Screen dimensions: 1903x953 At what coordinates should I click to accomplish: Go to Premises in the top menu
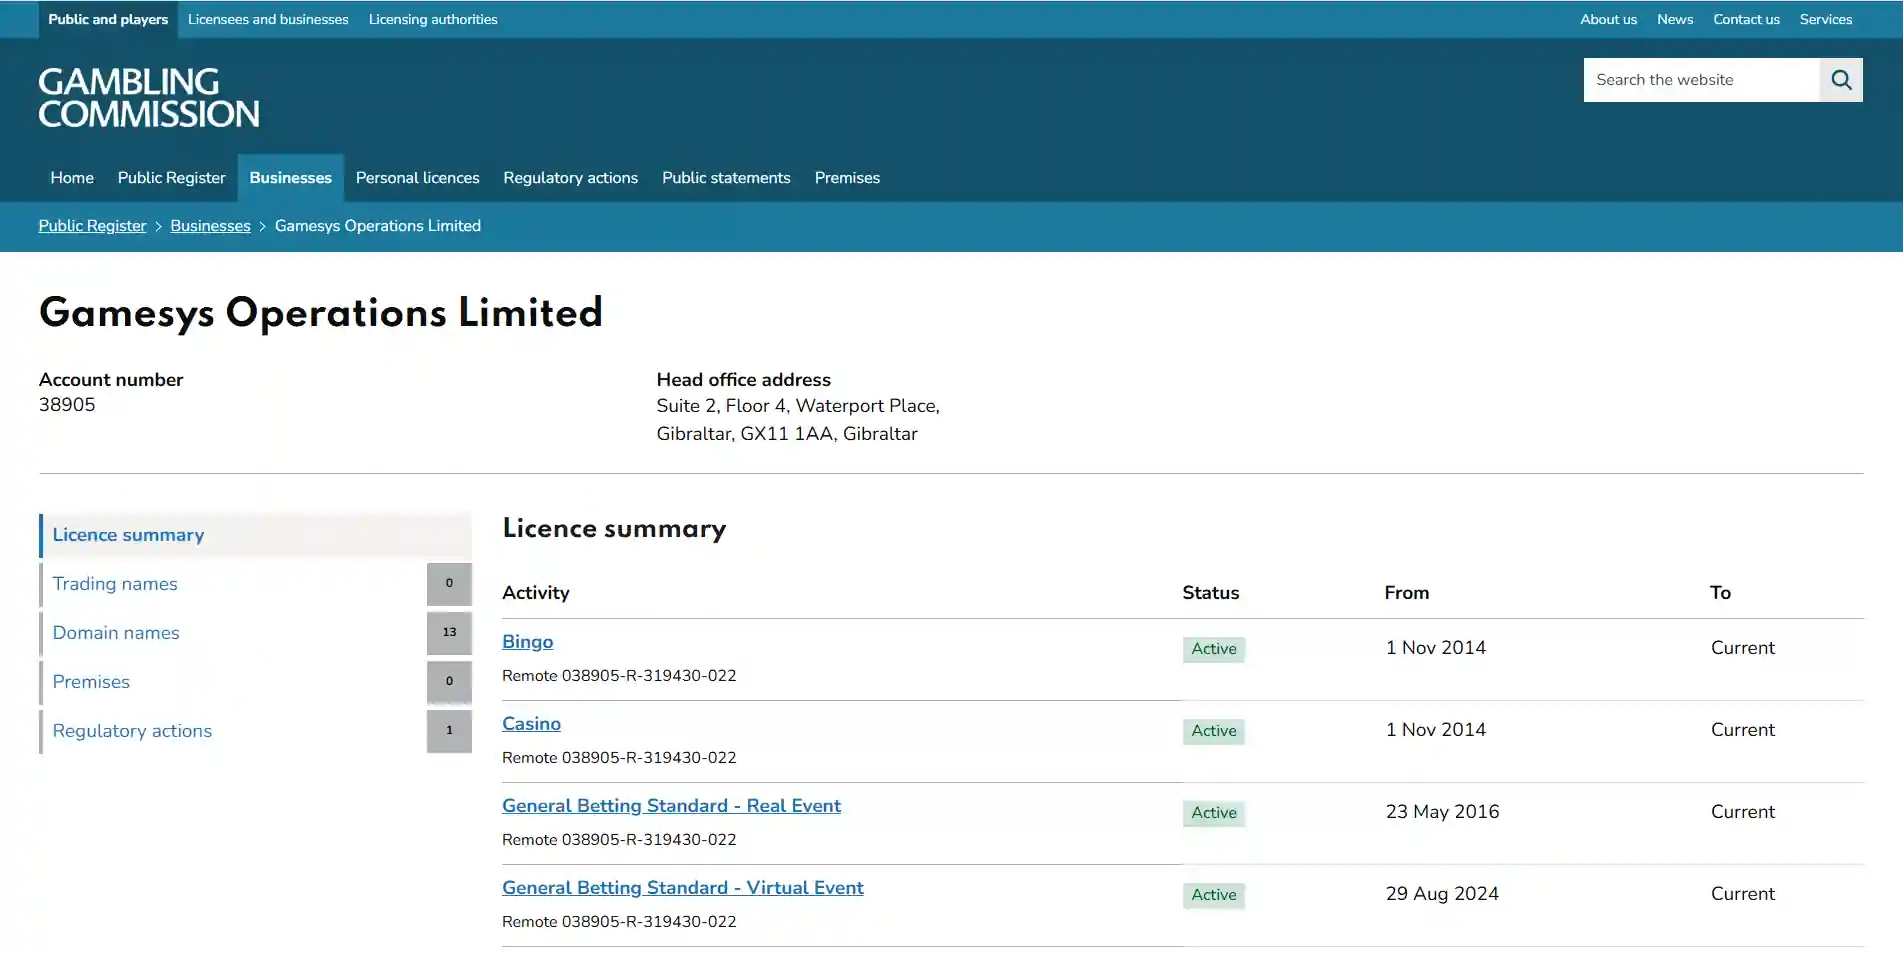847,178
